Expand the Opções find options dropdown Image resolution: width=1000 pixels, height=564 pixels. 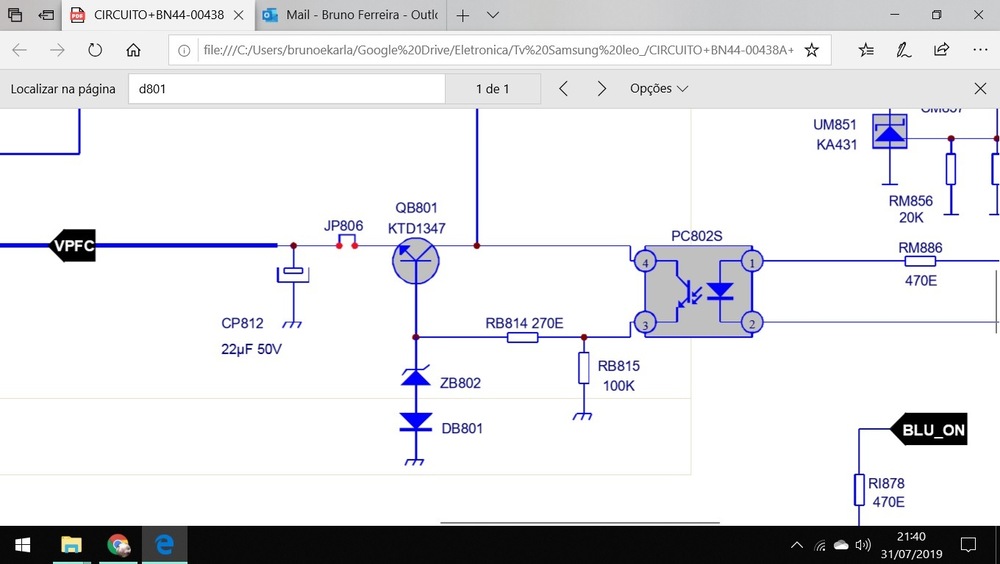[659, 89]
